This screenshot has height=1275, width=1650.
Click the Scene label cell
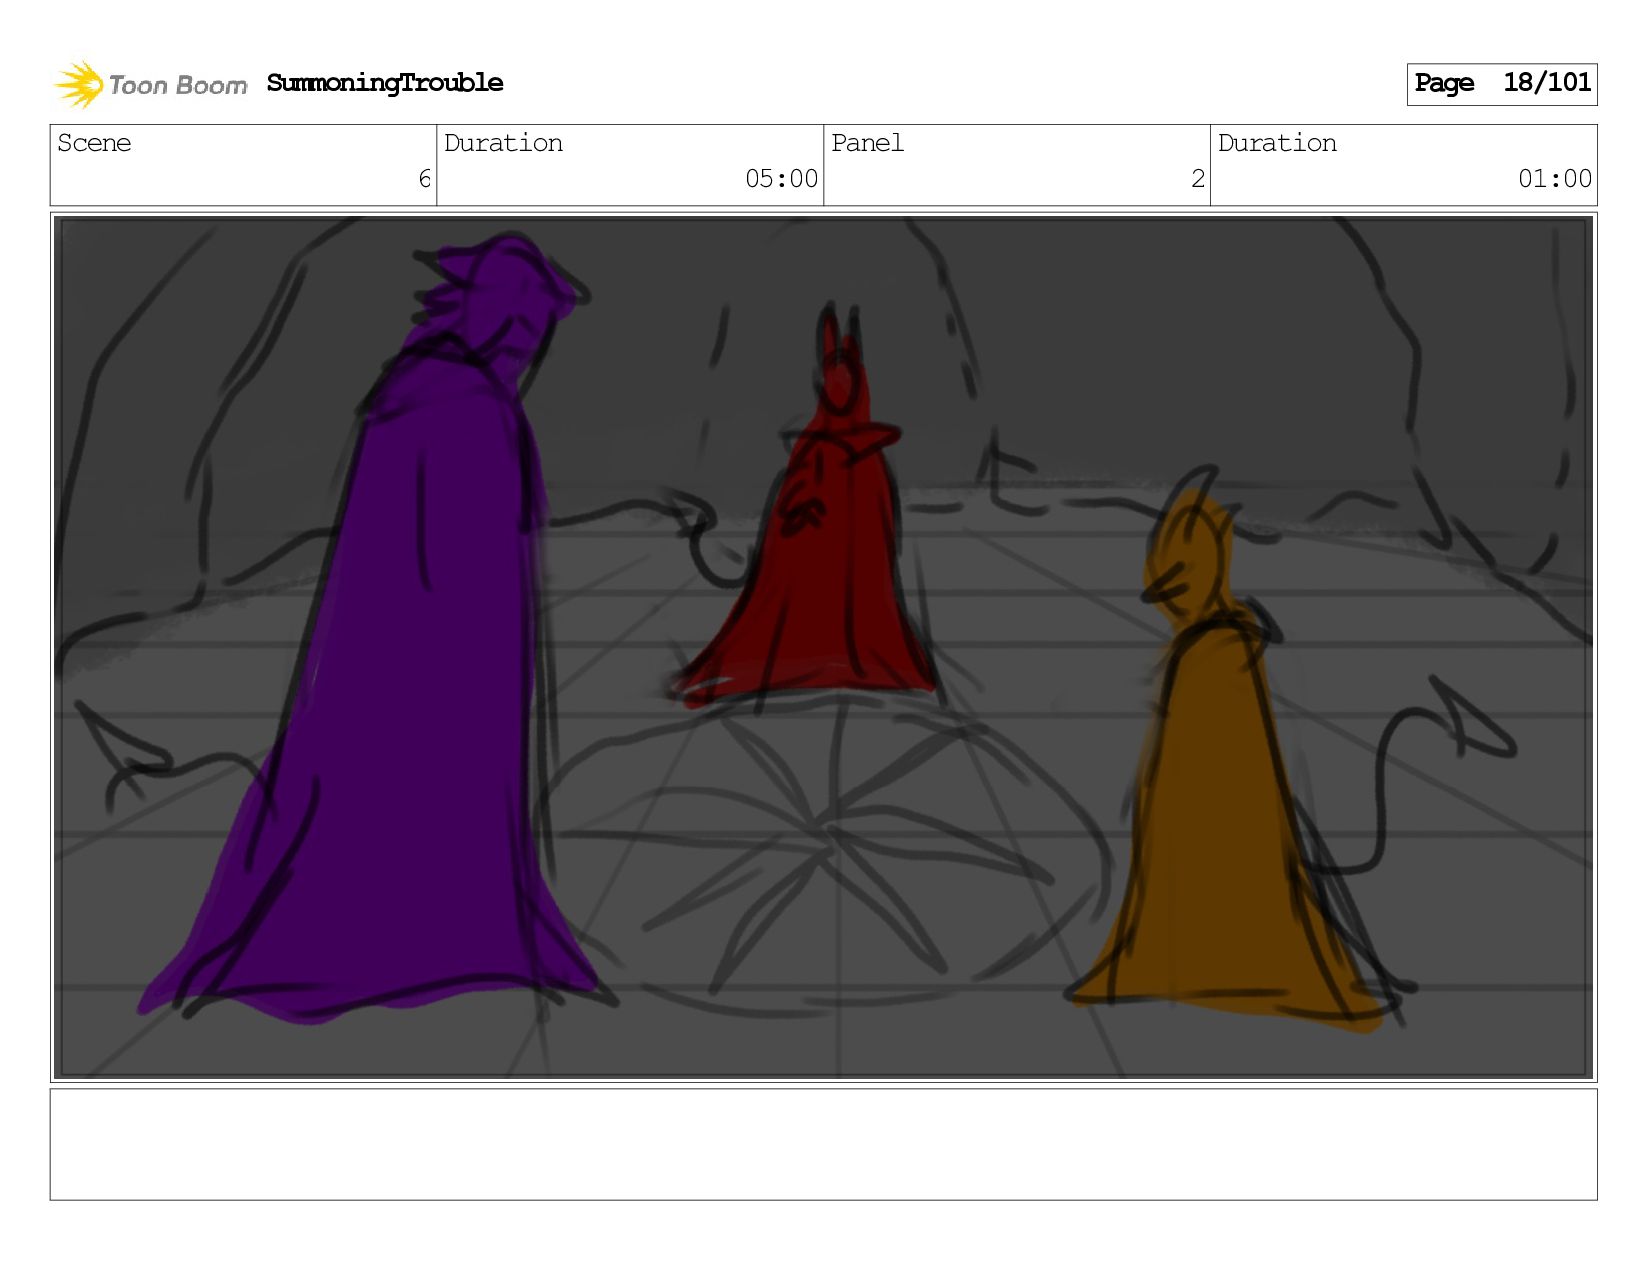coord(243,165)
